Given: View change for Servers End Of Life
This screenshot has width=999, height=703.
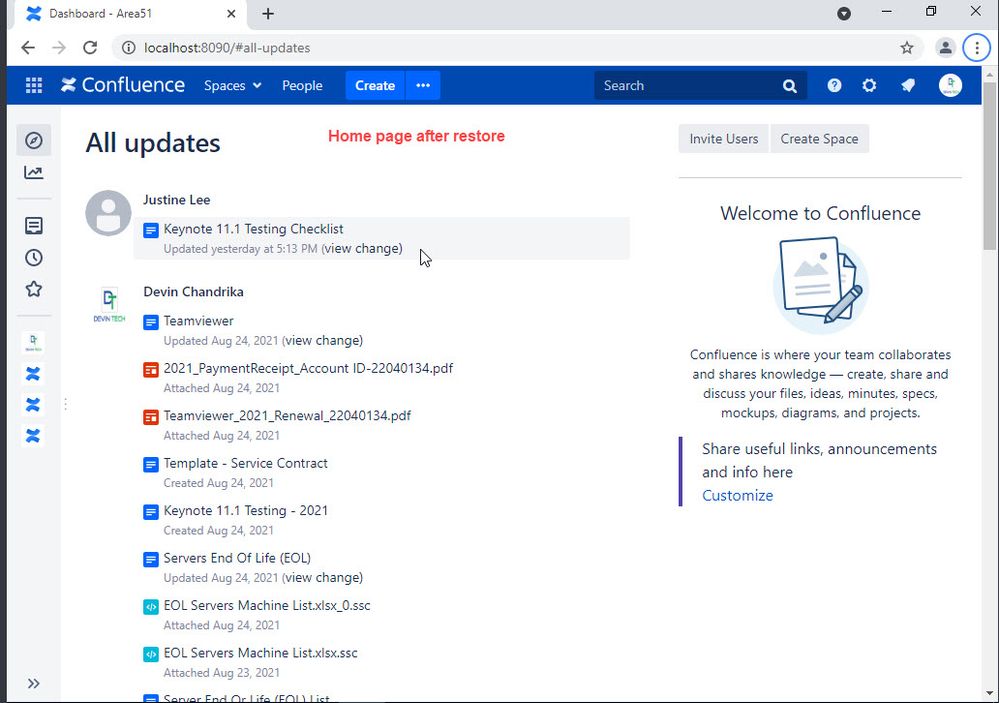Looking at the screenshot, I should [x=322, y=577].
